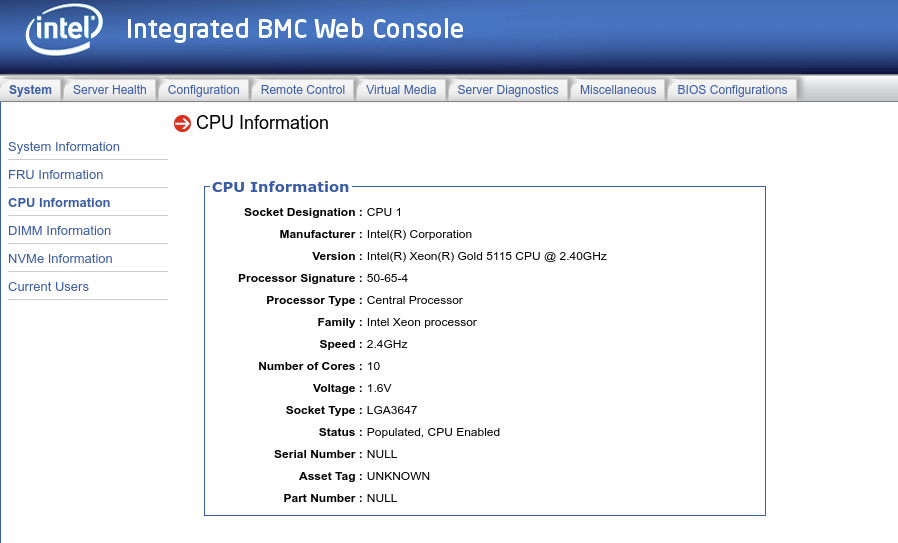Select the Virtual Media tab
Viewport: 898px width, 543px height.
[x=401, y=90]
